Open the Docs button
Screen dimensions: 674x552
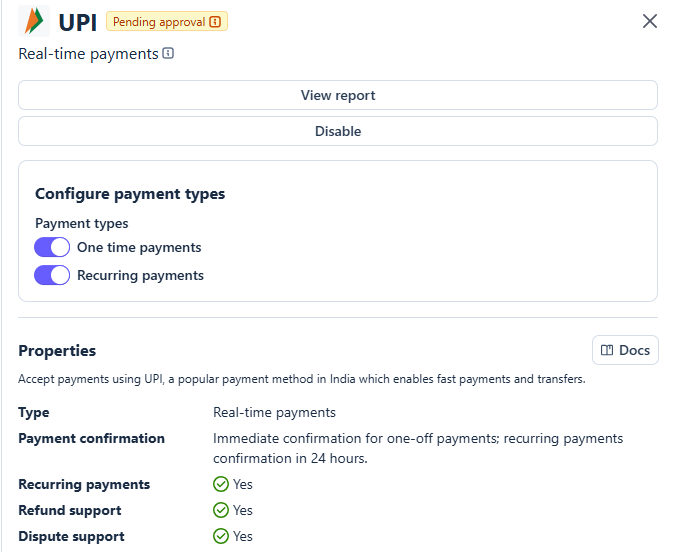(x=625, y=350)
